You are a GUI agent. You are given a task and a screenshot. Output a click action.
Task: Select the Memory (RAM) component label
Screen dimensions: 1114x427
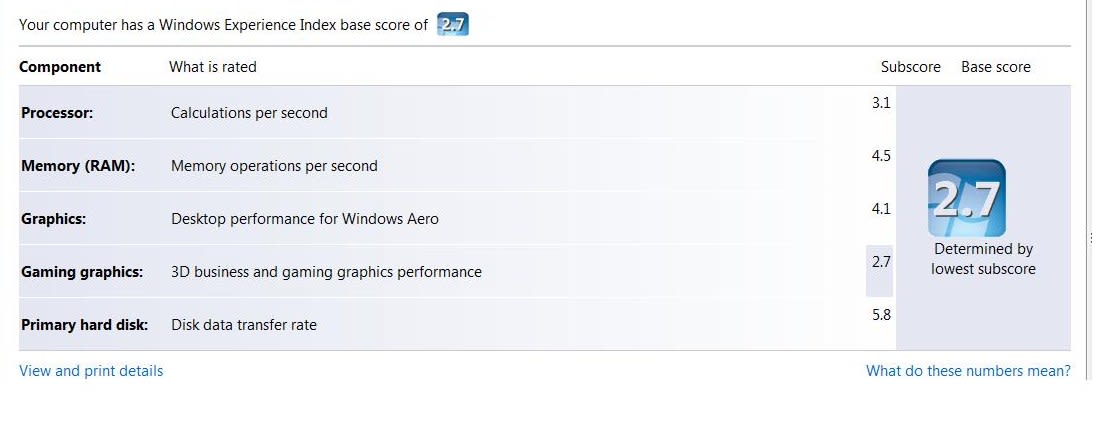[x=78, y=166]
